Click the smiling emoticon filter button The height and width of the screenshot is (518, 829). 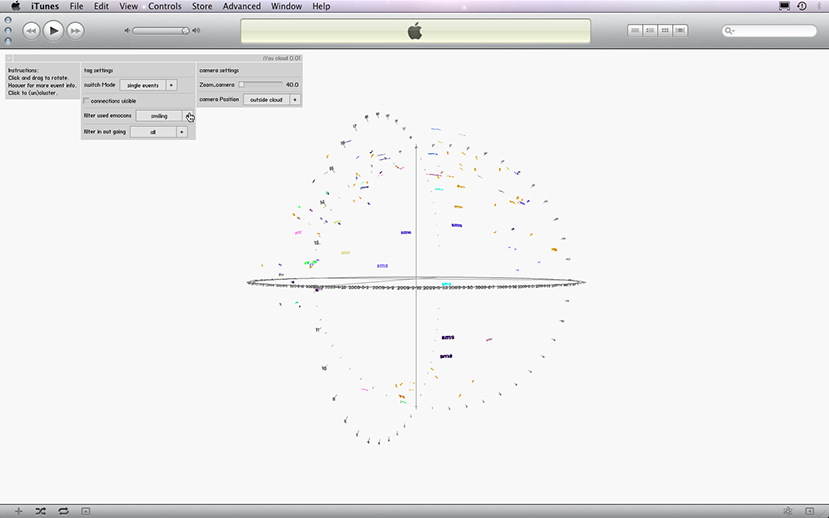[159, 116]
